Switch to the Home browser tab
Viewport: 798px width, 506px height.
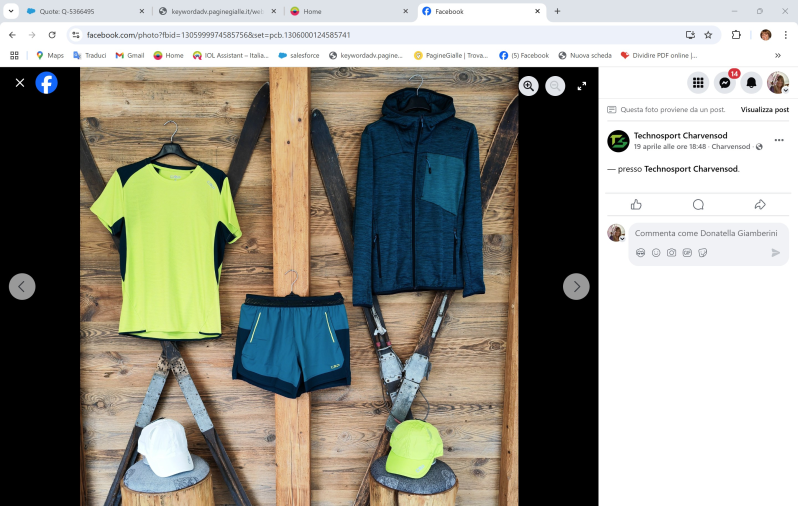[x=349, y=11]
